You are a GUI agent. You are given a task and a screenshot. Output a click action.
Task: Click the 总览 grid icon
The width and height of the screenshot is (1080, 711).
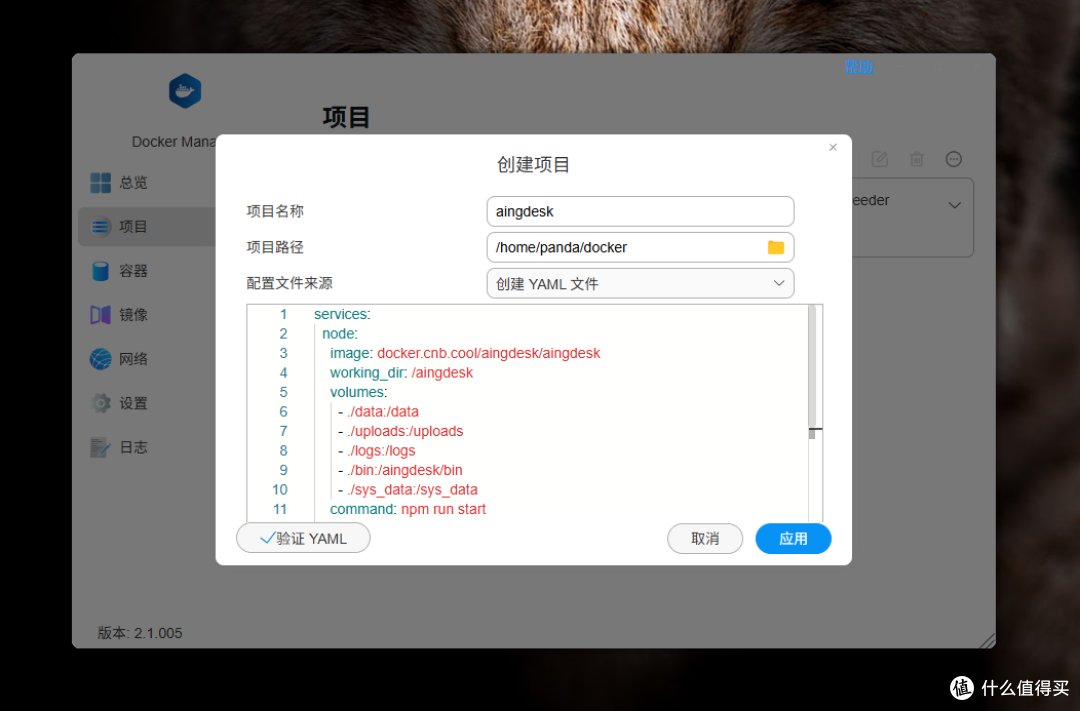pos(101,183)
